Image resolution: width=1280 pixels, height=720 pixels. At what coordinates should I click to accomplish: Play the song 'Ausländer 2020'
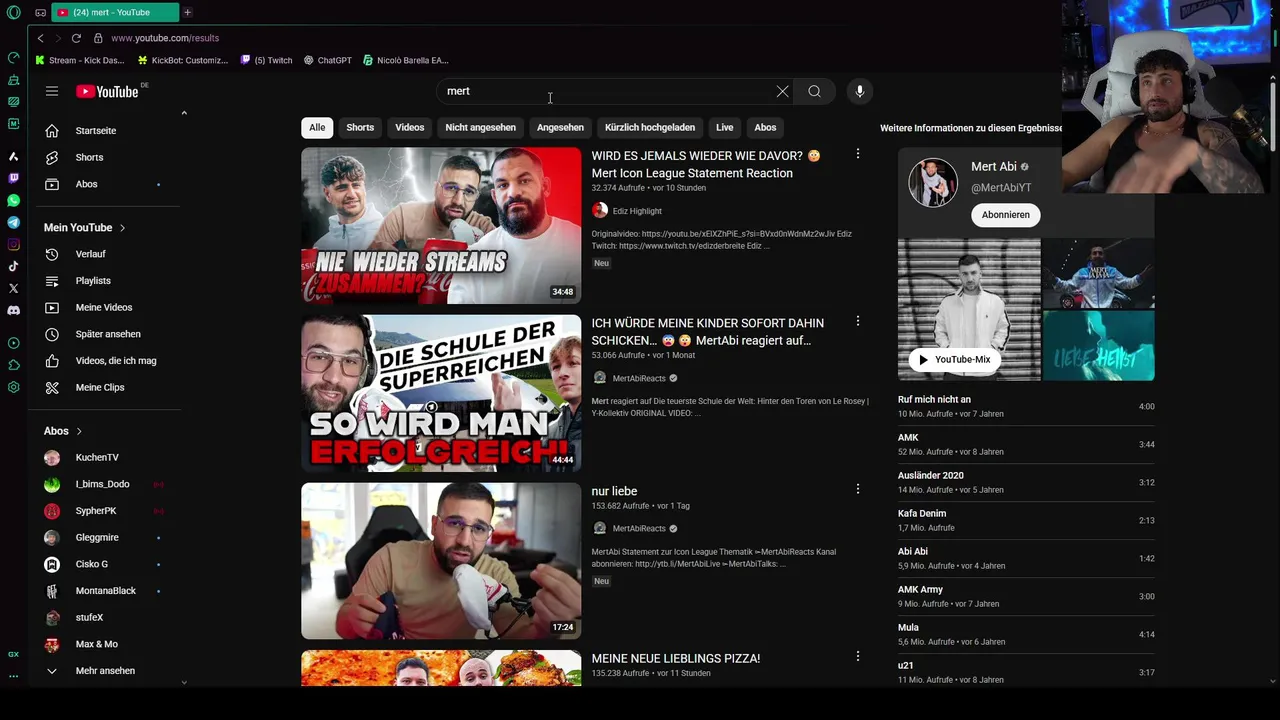(1026, 482)
